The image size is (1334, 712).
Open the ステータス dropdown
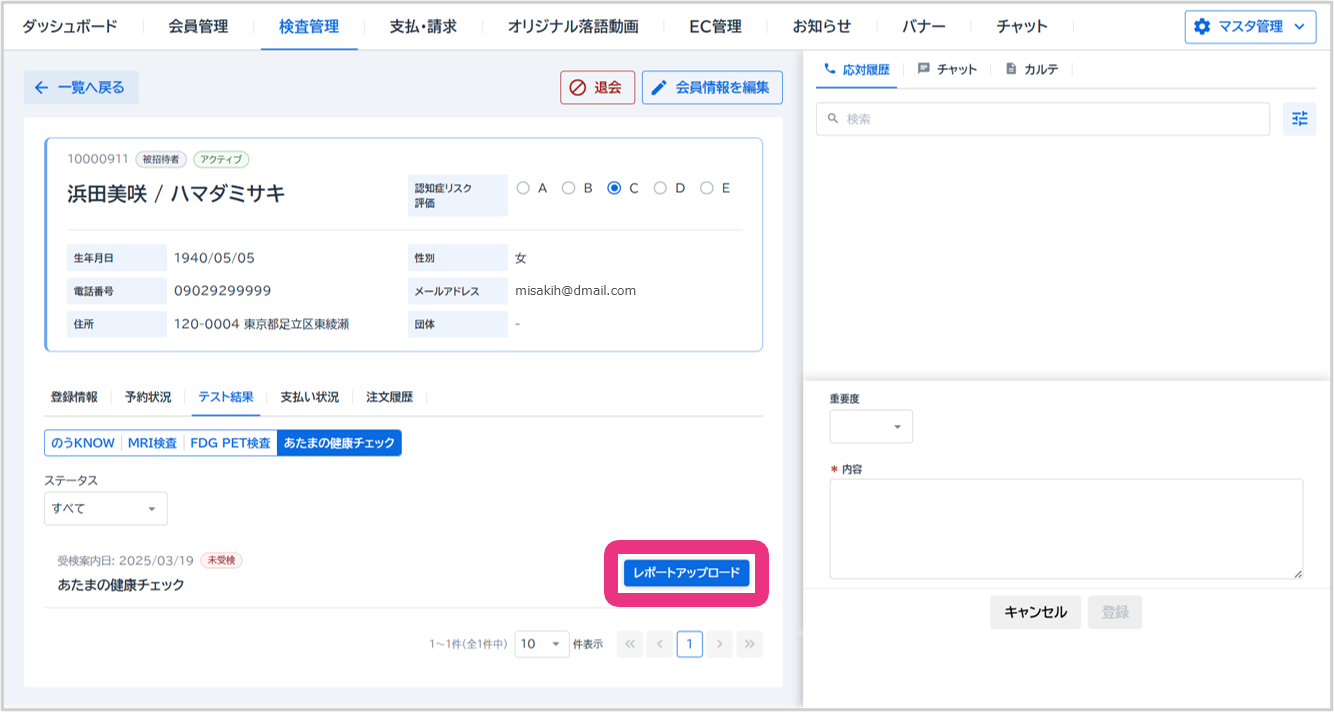pyautogui.click(x=106, y=508)
